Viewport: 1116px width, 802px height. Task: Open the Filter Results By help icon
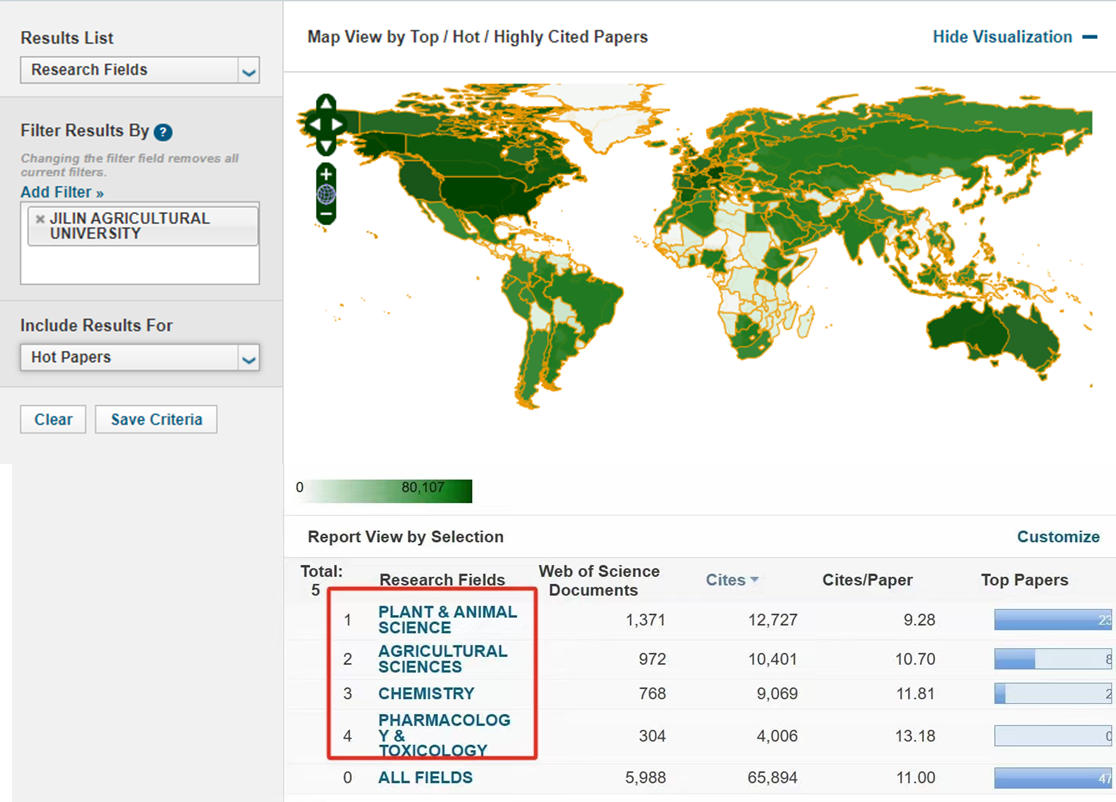(x=163, y=132)
